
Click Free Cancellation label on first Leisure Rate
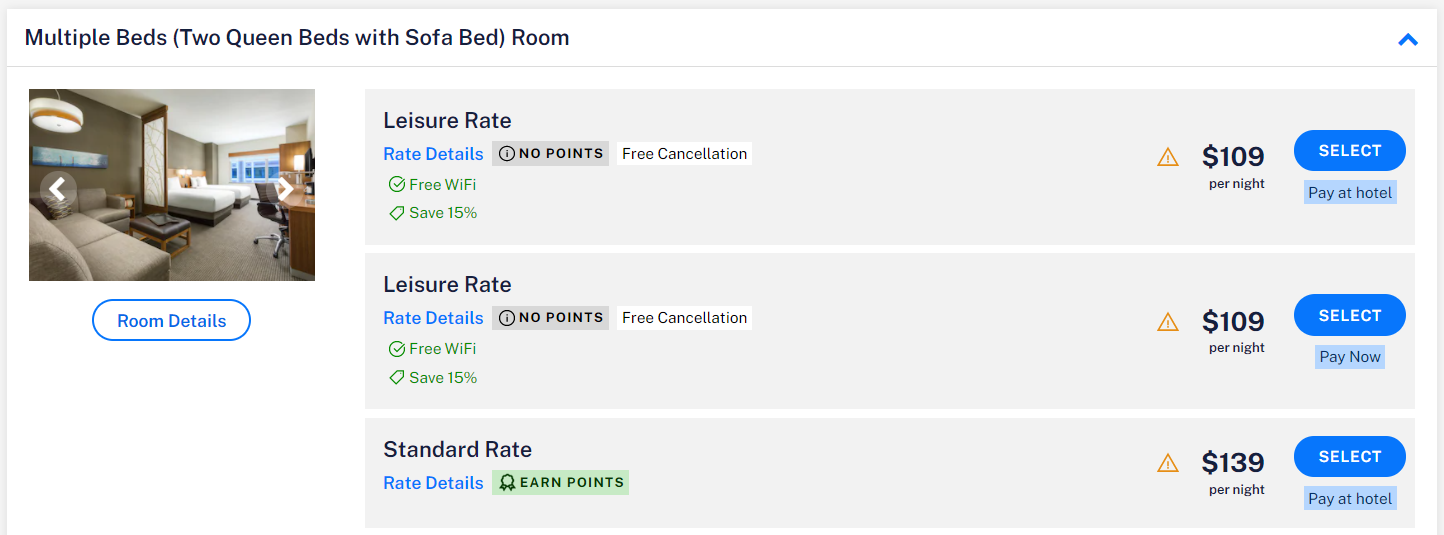pyautogui.click(x=684, y=154)
